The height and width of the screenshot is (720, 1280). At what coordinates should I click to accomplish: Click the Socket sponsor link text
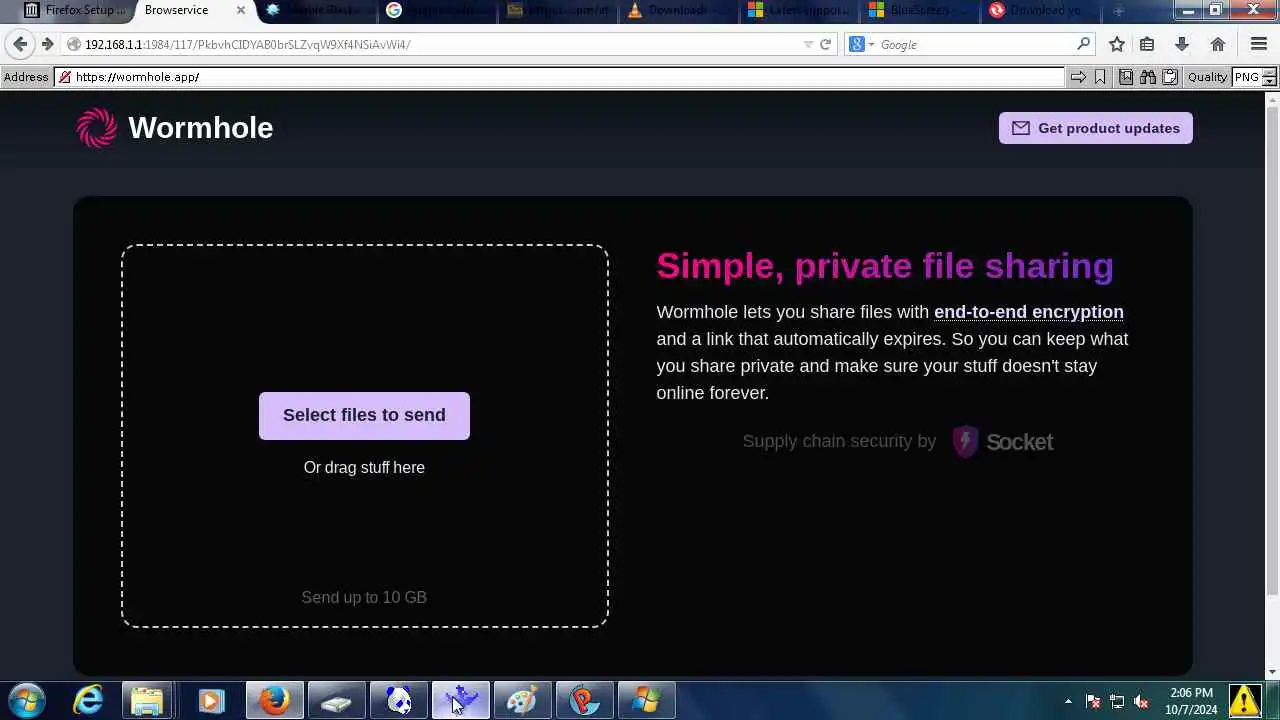coord(1019,442)
